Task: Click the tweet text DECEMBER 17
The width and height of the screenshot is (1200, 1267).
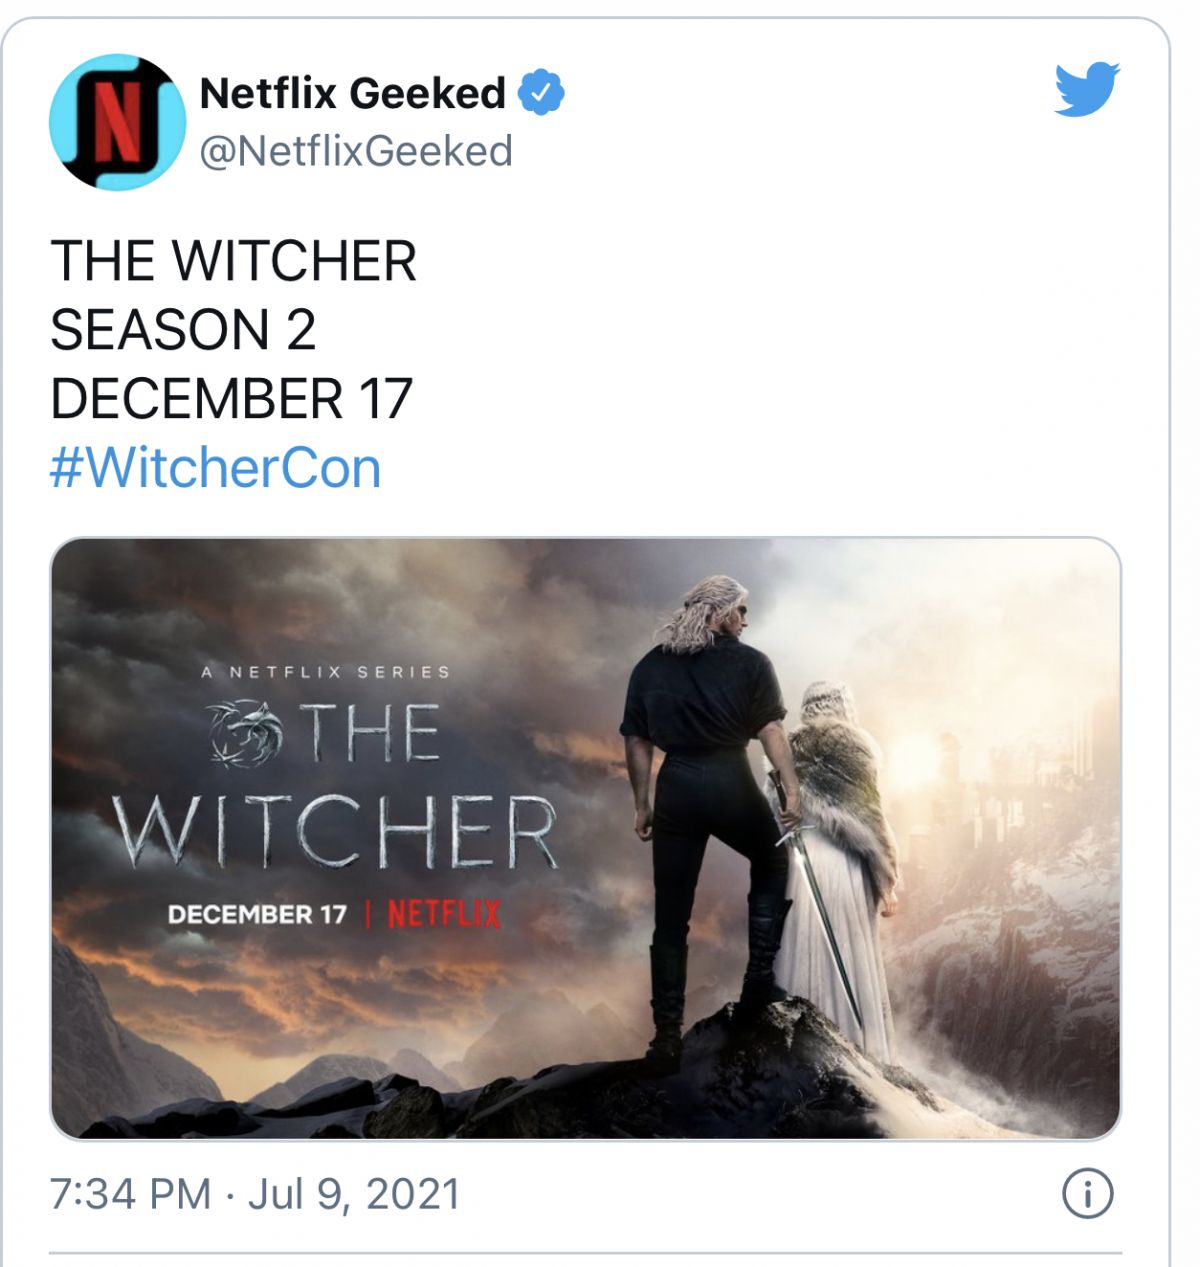Action: (231, 399)
